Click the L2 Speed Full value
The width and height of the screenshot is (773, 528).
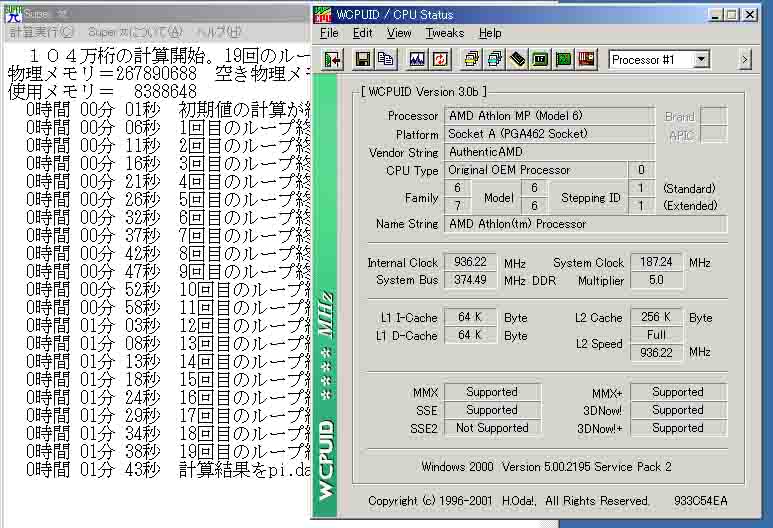(x=656, y=335)
